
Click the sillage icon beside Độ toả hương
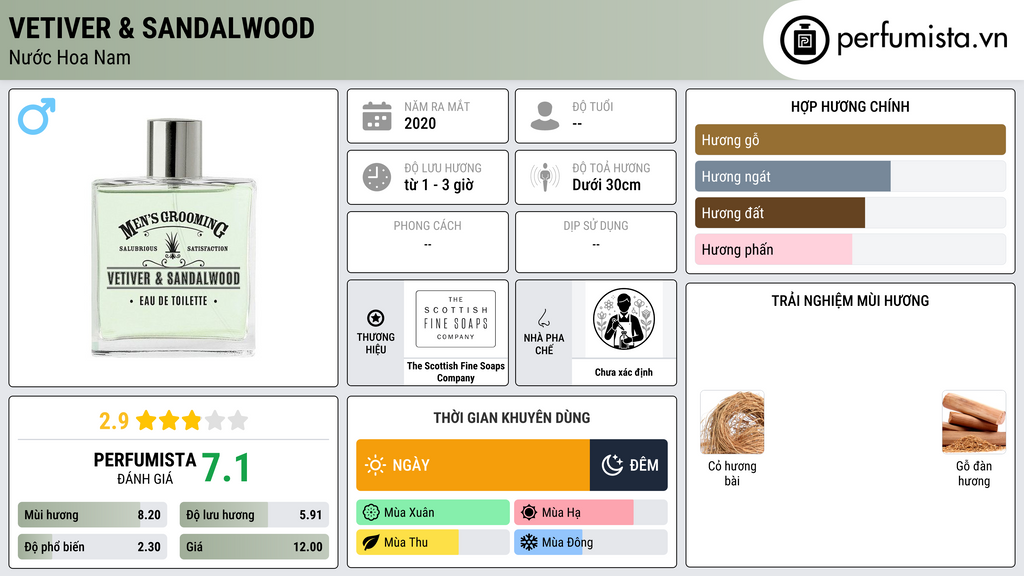click(x=545, y=177)
